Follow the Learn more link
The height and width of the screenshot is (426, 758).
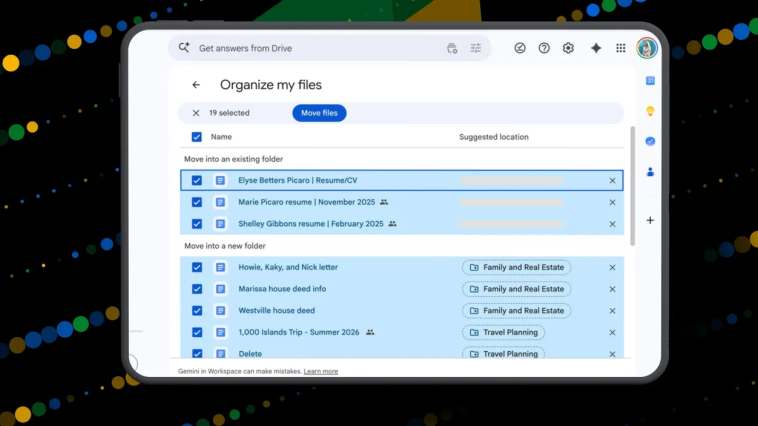[x=321, y=371]
